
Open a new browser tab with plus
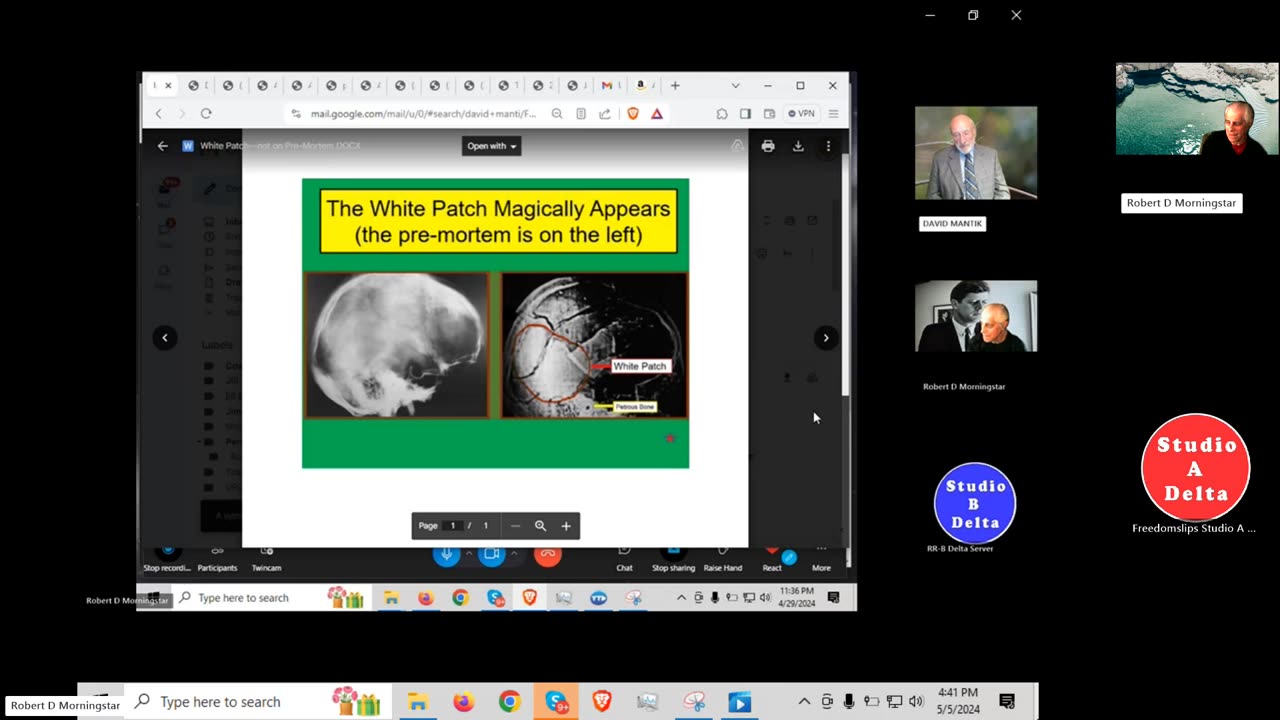point(675,86)
